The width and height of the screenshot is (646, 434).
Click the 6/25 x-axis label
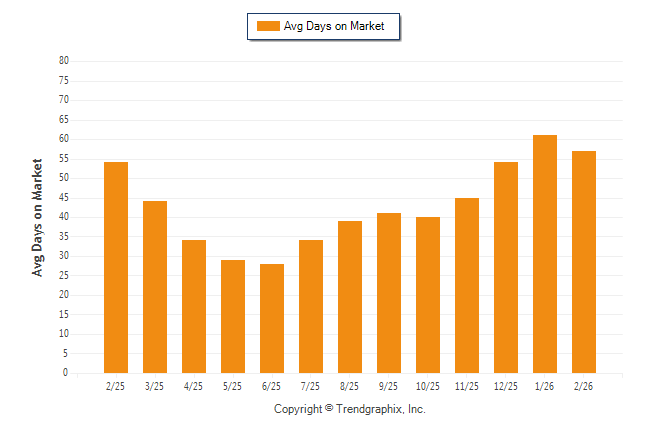click(x=272, y=386)
